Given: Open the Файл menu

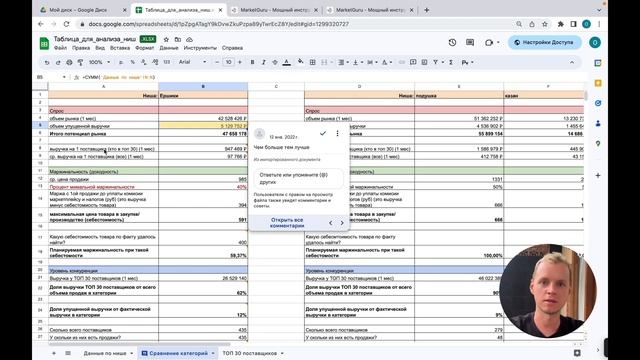Looking at the screenshot, I should point(60,48).
